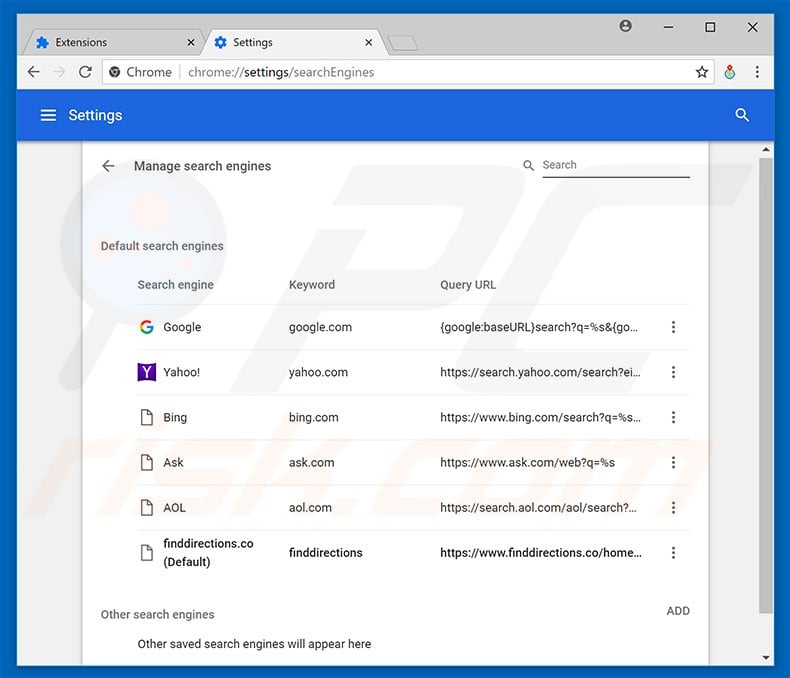The height and width of the screenshot is (678, 790).
Task: Open more actions for Google
Action: point(673,327)
